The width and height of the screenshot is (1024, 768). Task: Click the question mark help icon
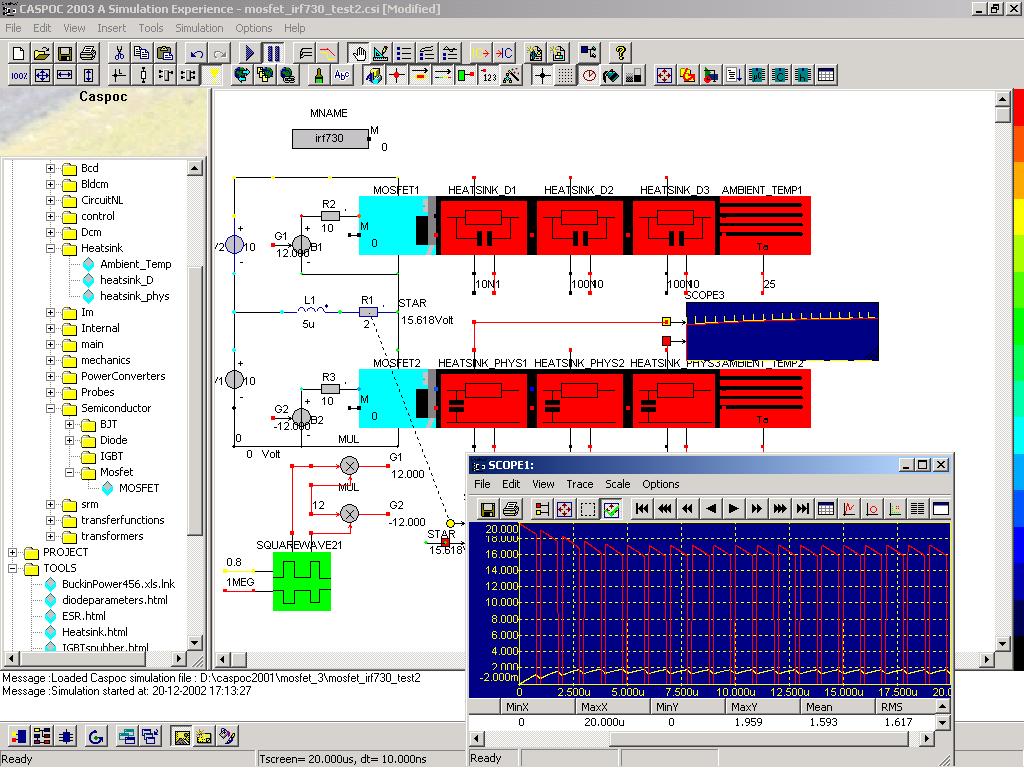621,53
